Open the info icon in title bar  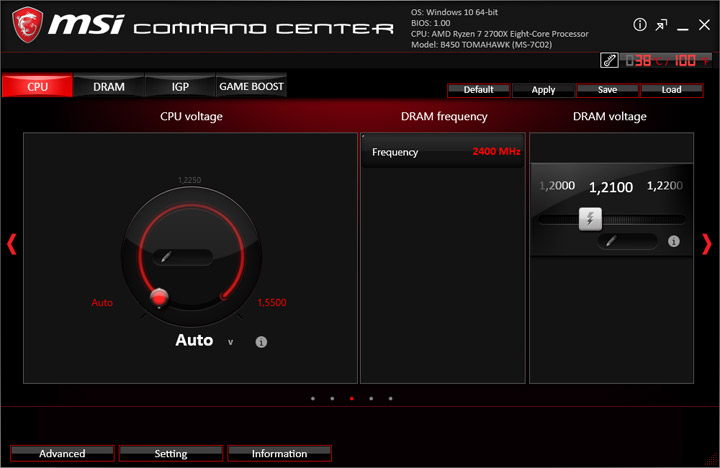640,25
